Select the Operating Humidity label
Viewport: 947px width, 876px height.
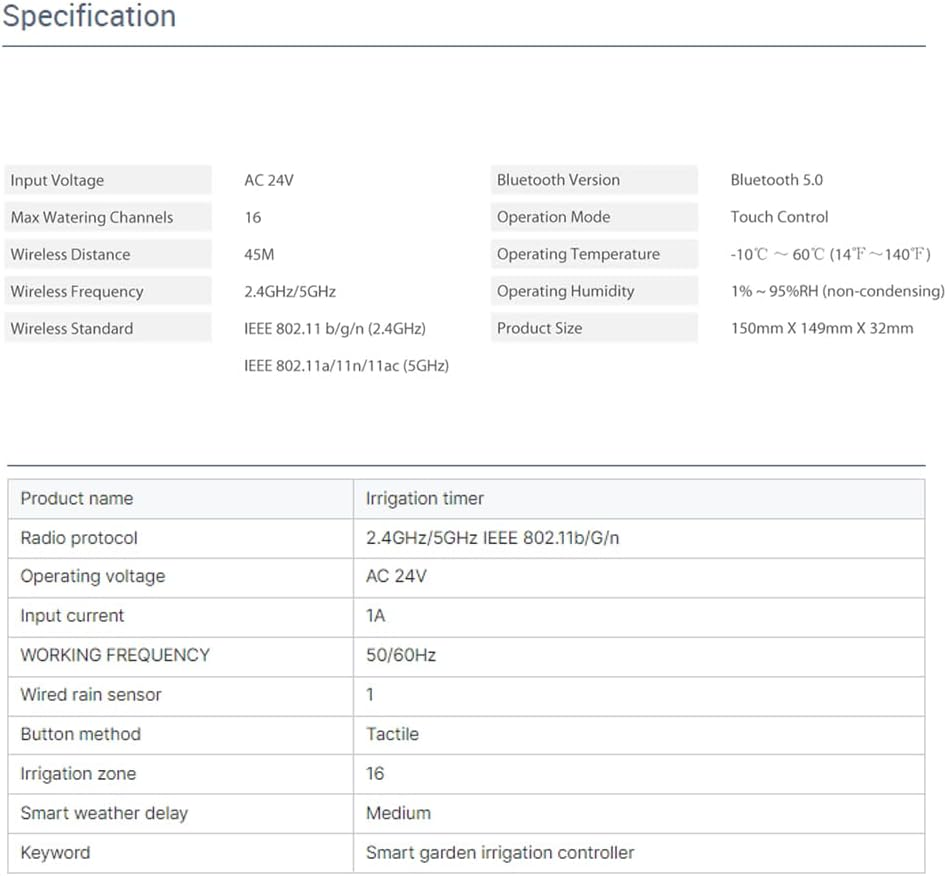coord(565,292)
